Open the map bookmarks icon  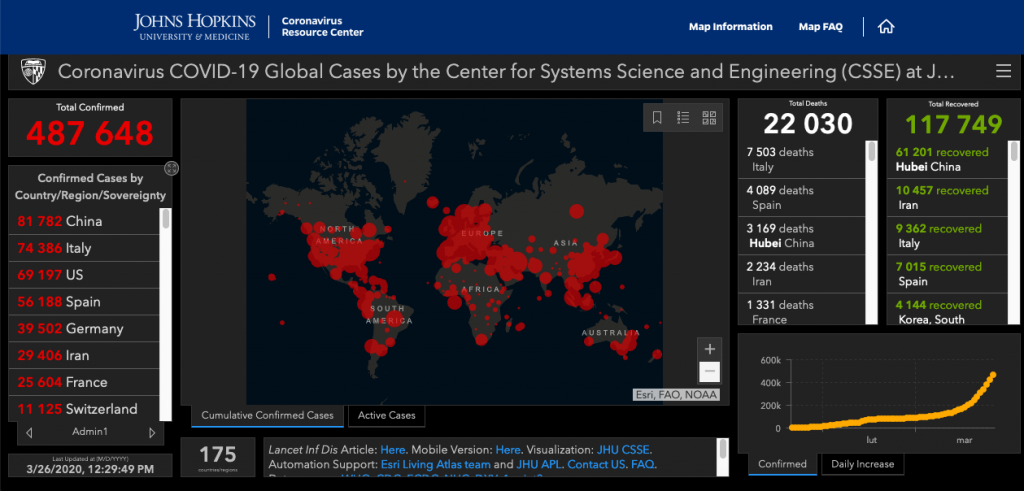tap(657, 118)
